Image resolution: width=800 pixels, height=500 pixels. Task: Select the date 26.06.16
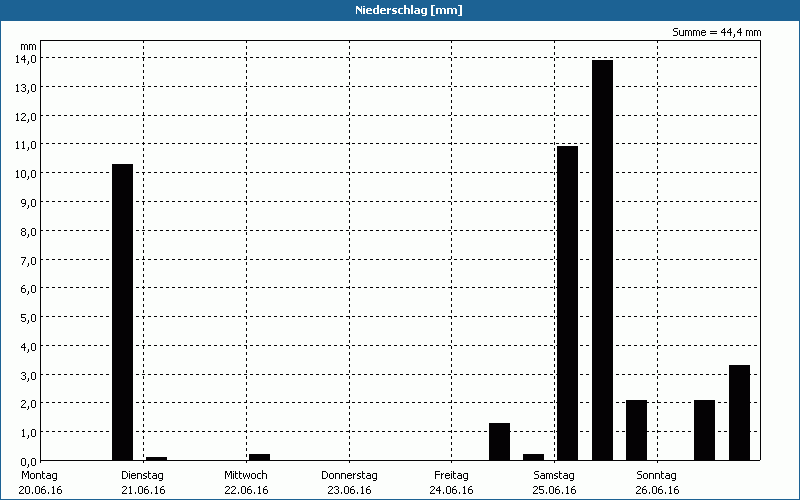point(657,490)
